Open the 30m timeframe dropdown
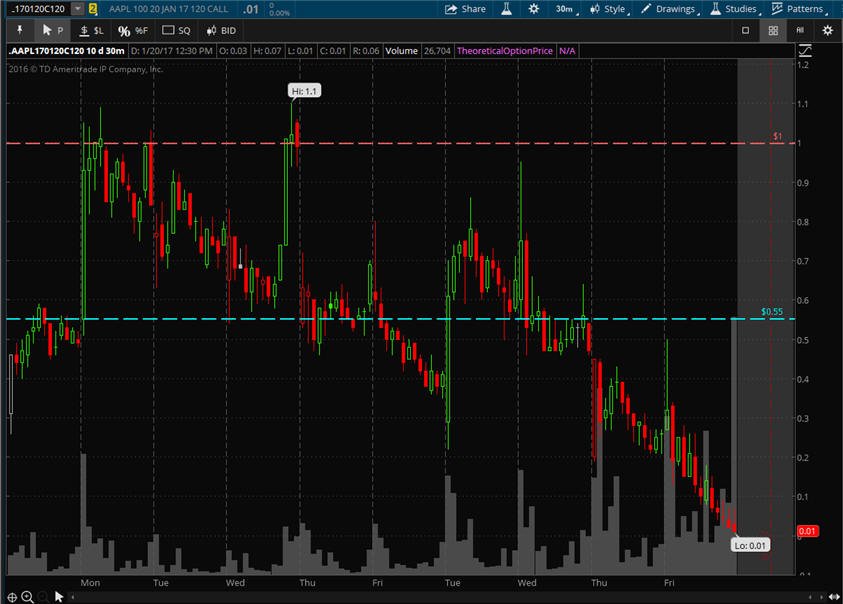 [x=567, y=9]
